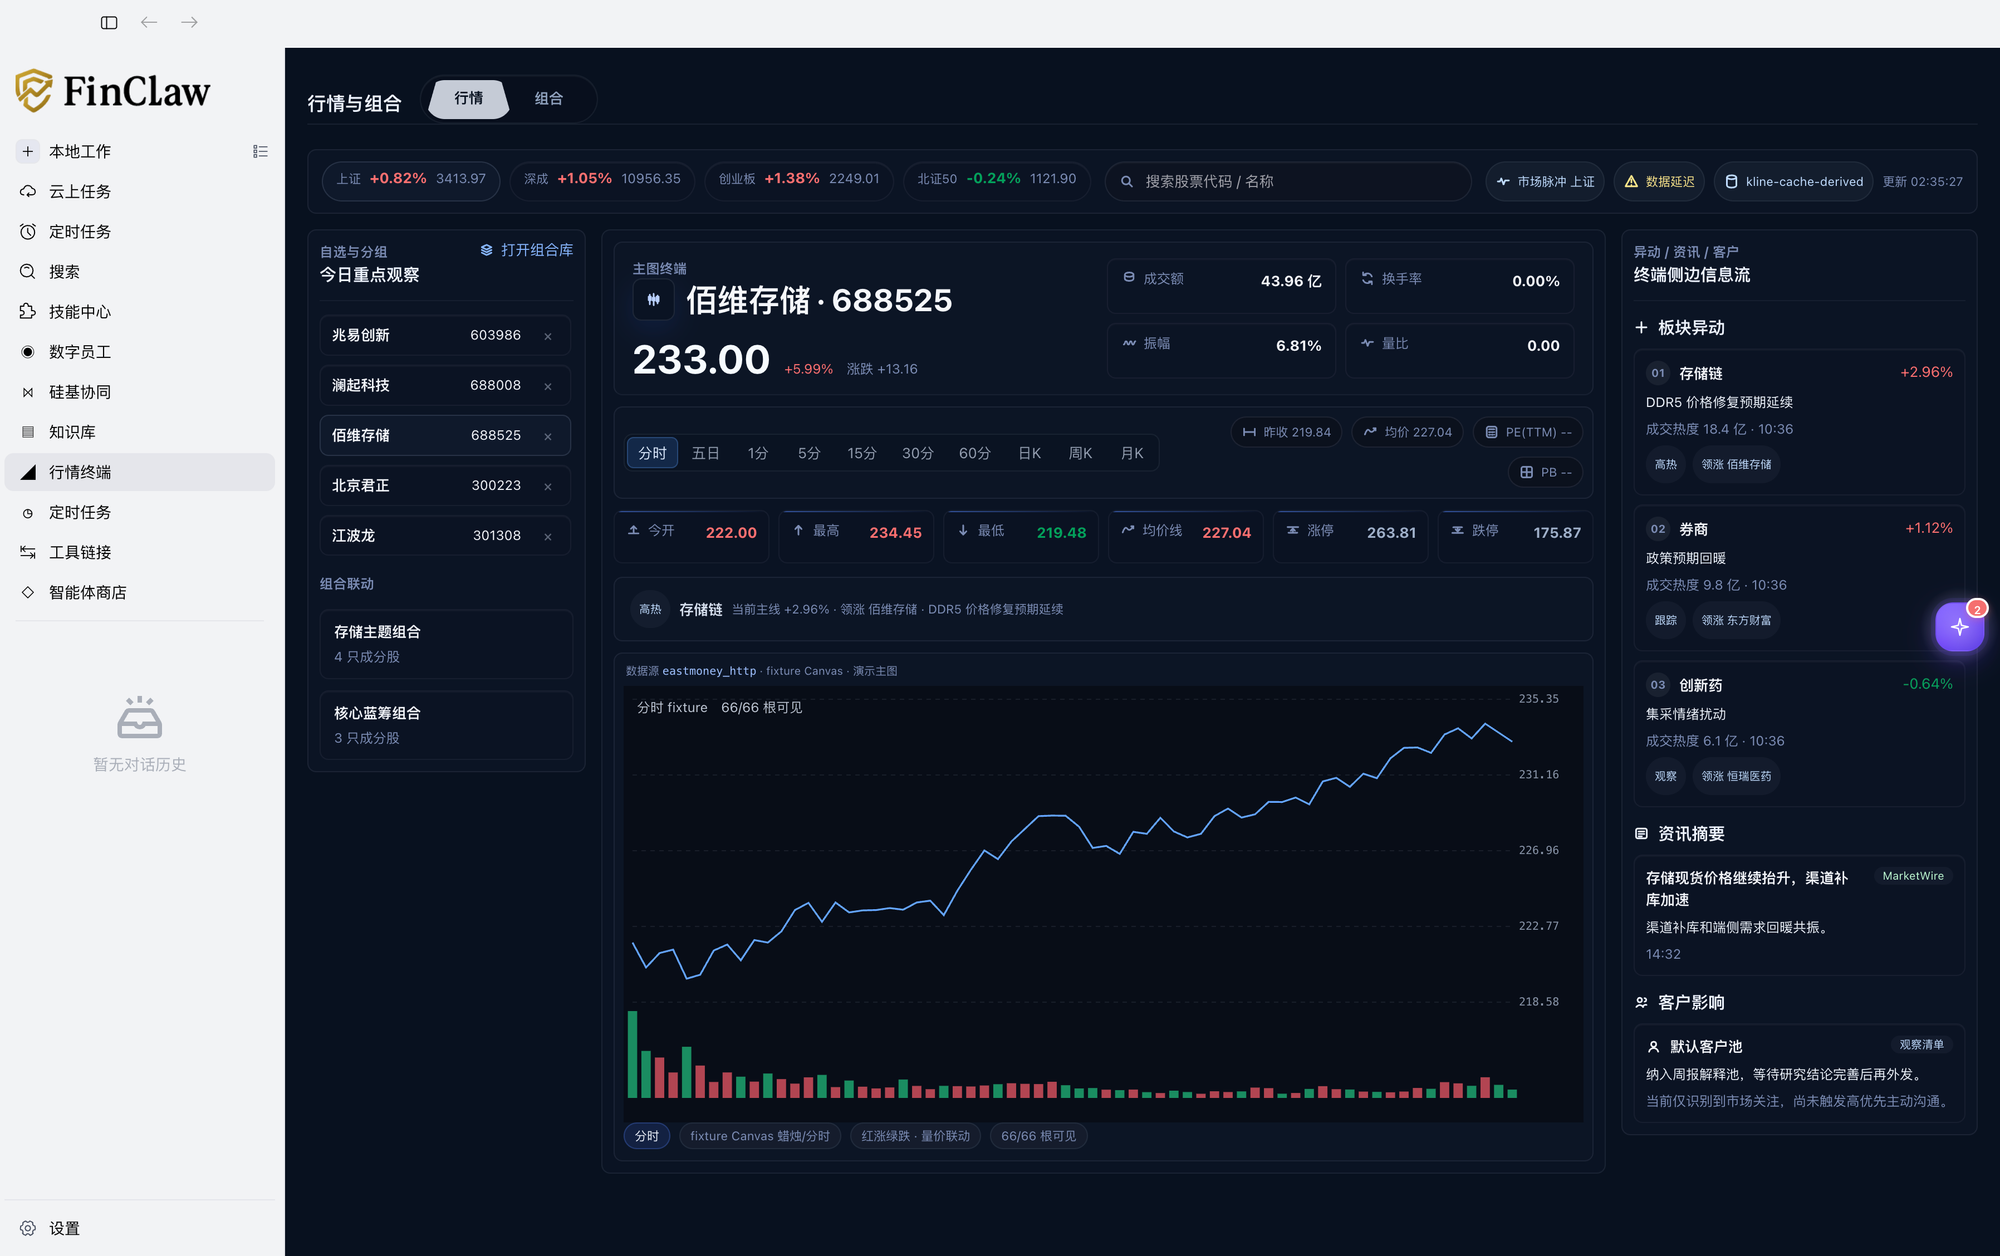Select the 五日 chart period
The width and height of the screenshot is (2000, 1256).
(706, 453)
